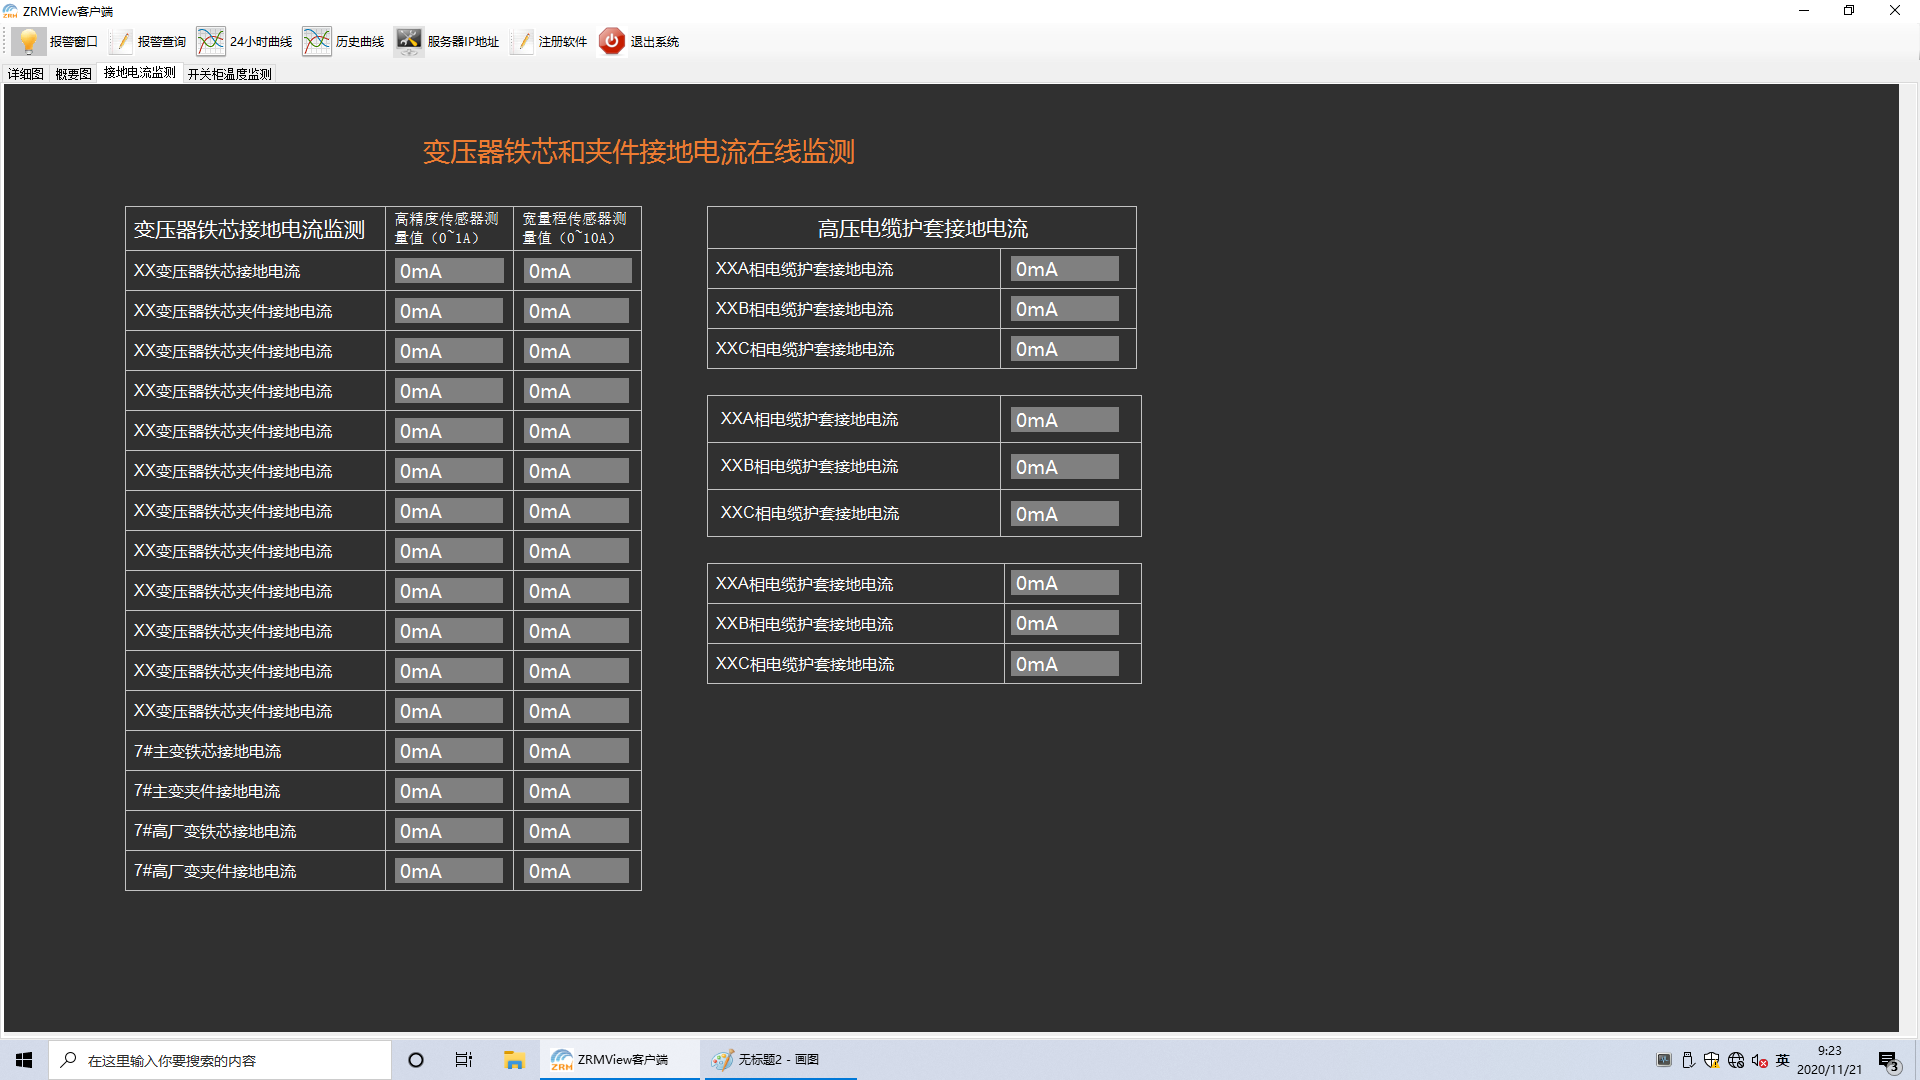Click the Windows Start button
This screenshot has width=1920, height=1080.
coord(24,1059)
